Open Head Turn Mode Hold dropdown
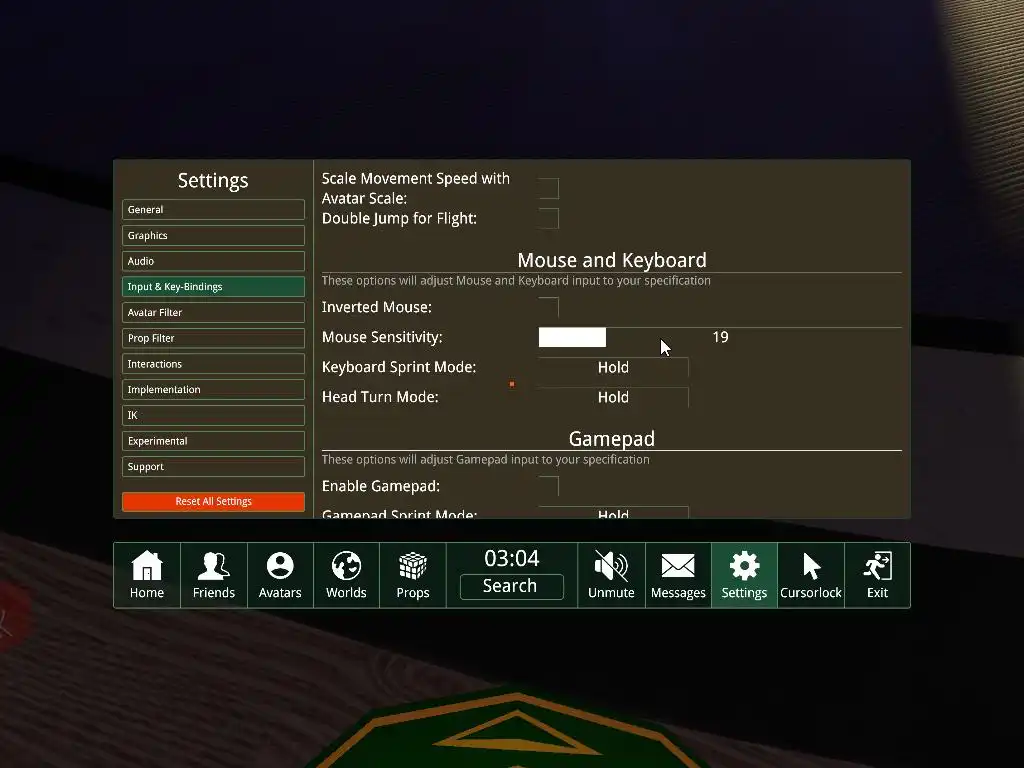This screenshot has height=768, width=1024. [x=613, y=397]
